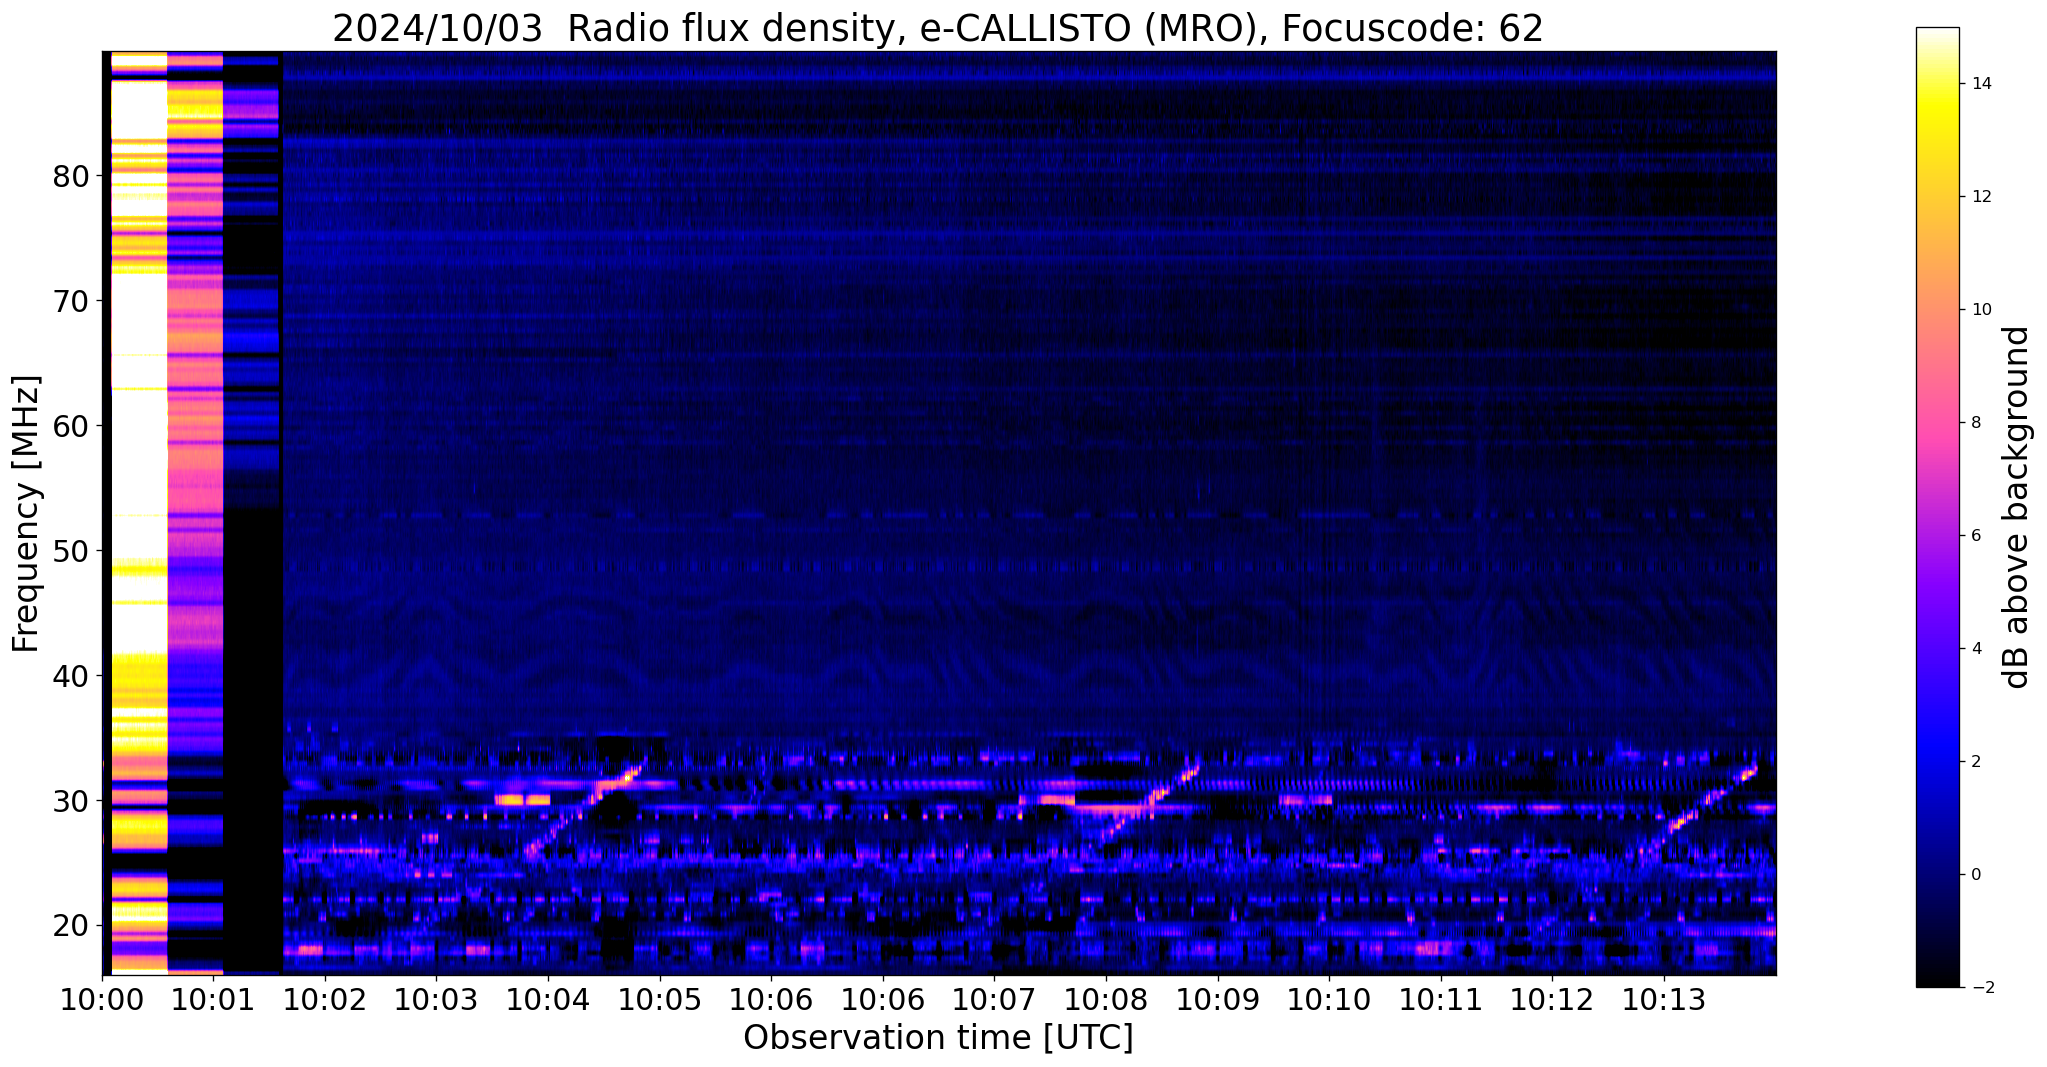The width and height of the screenshot is (2047, 1067).
Task: Click the 'dB above background' colorbar label
Action: (x=2017, y=507)
